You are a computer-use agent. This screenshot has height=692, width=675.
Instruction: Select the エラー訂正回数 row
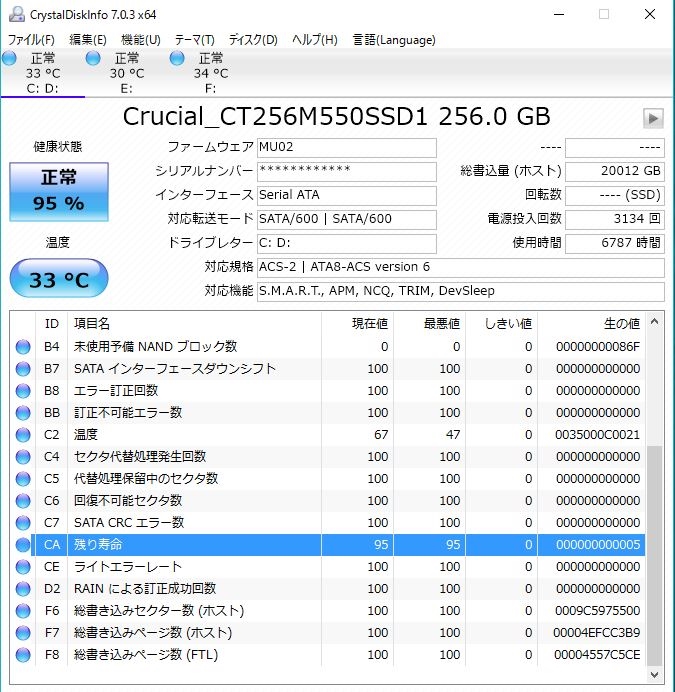pyautogui.click(x=328, y=391)
